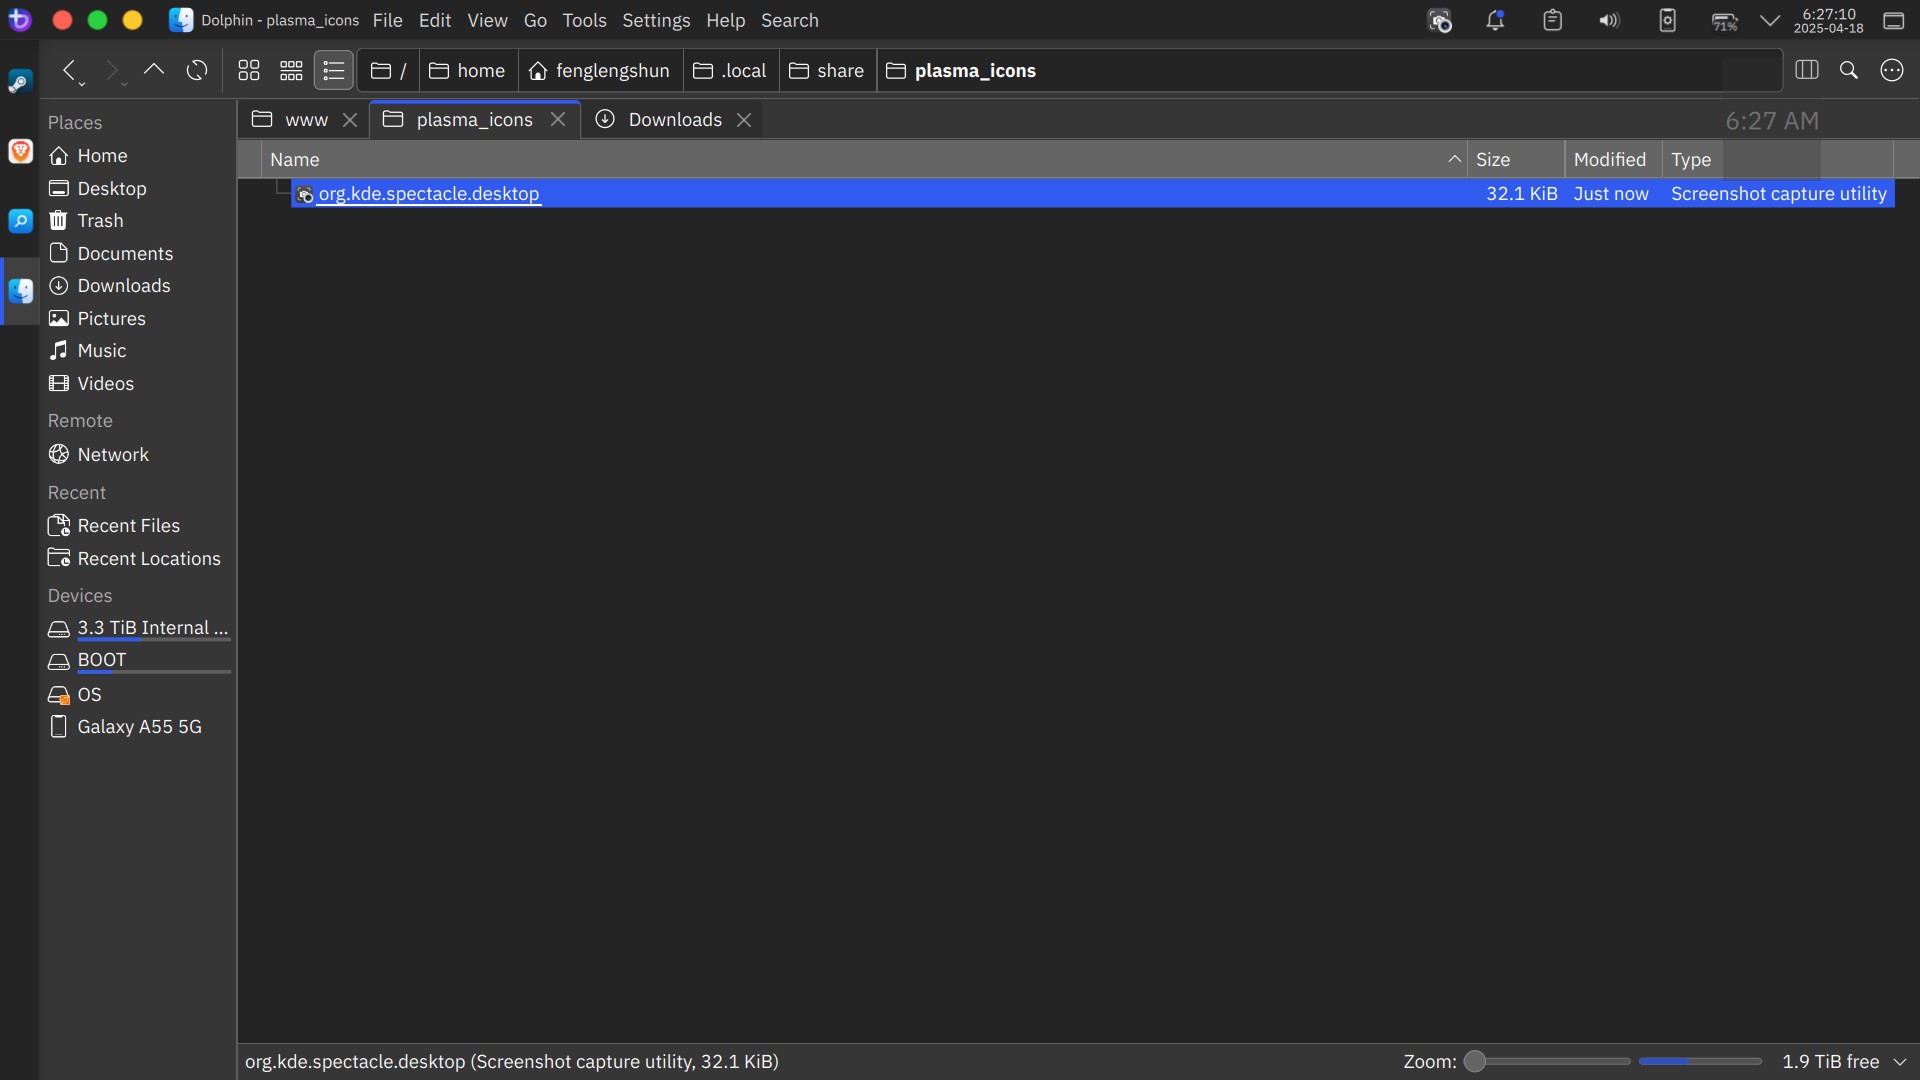
Task: Sort by Name column header
Action: point(864,160)
